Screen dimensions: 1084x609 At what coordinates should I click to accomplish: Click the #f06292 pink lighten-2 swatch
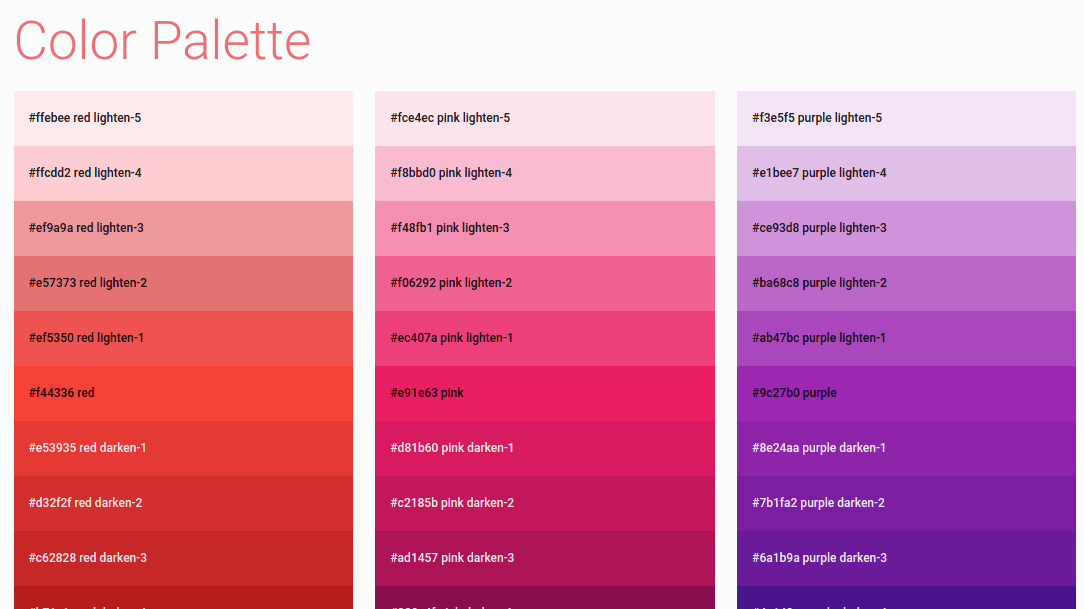pos(545,283)
